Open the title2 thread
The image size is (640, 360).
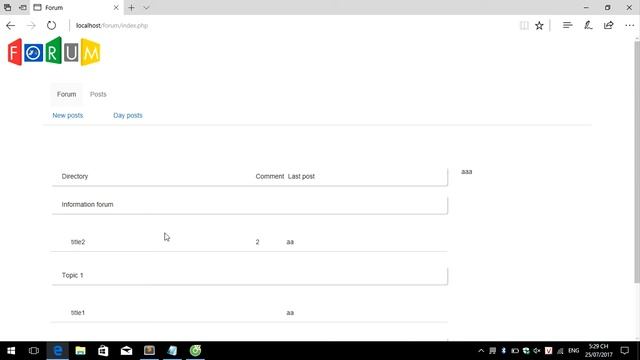(78, 242)
